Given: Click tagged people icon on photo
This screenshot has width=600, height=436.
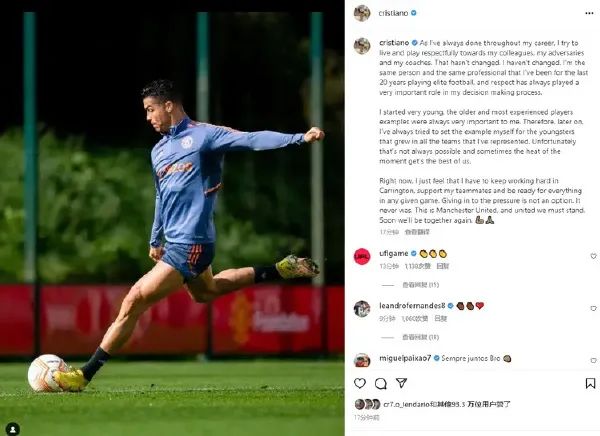Looking at the screenshot, I should [13, 429].
